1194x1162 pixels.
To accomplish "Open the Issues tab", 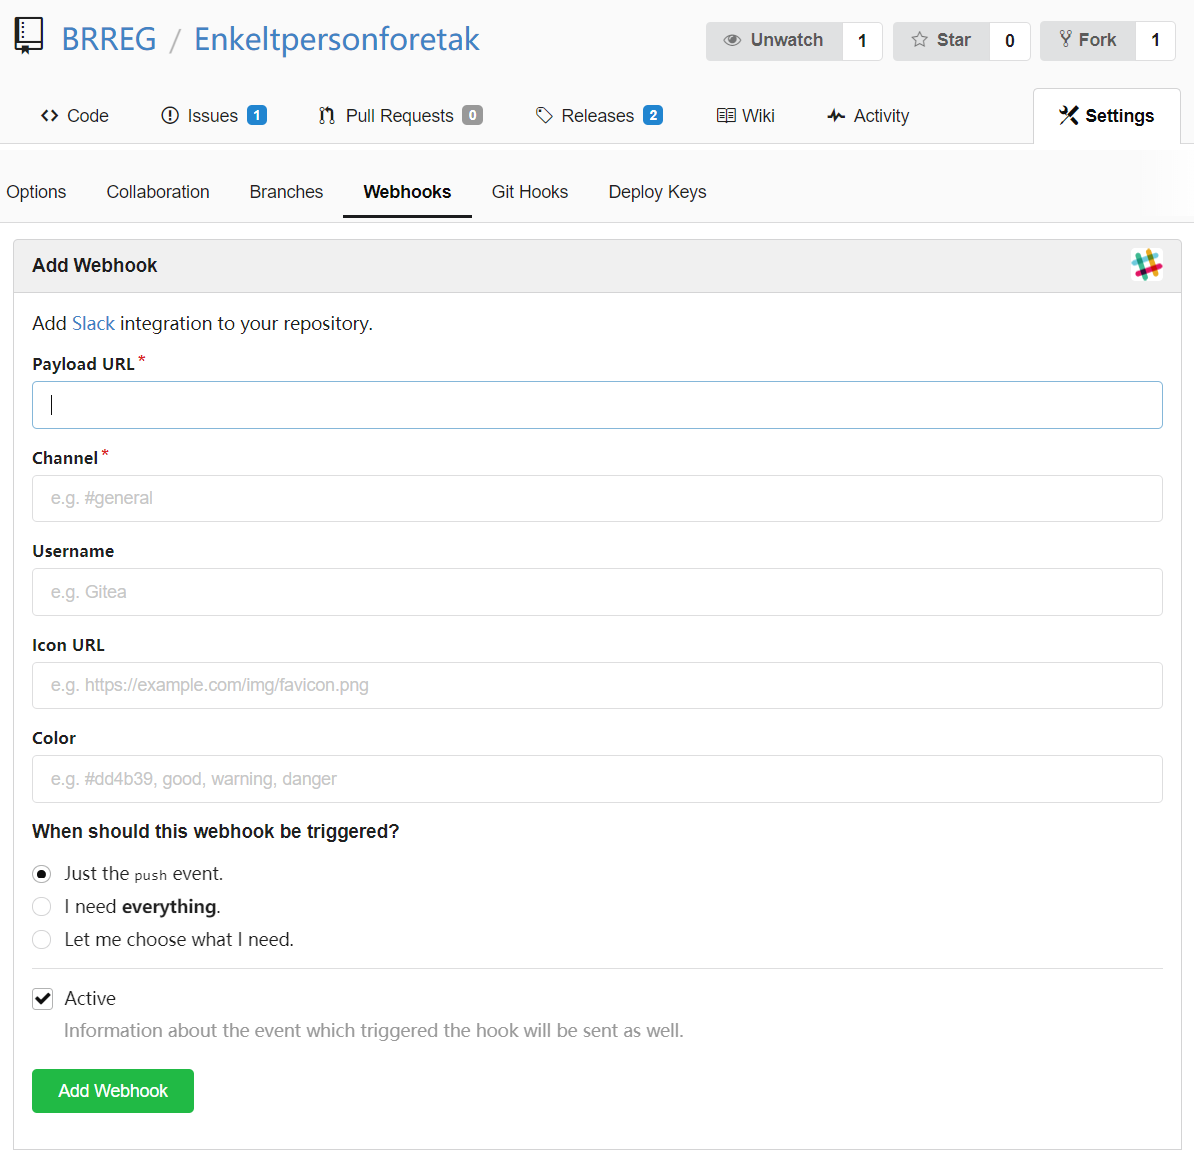I will click(x=213, y=116).
